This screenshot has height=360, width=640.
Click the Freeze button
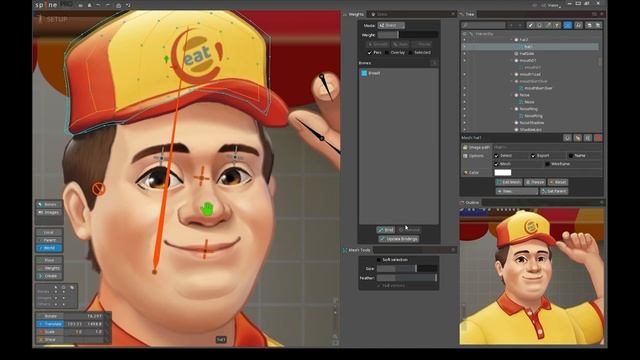point(535,182)
